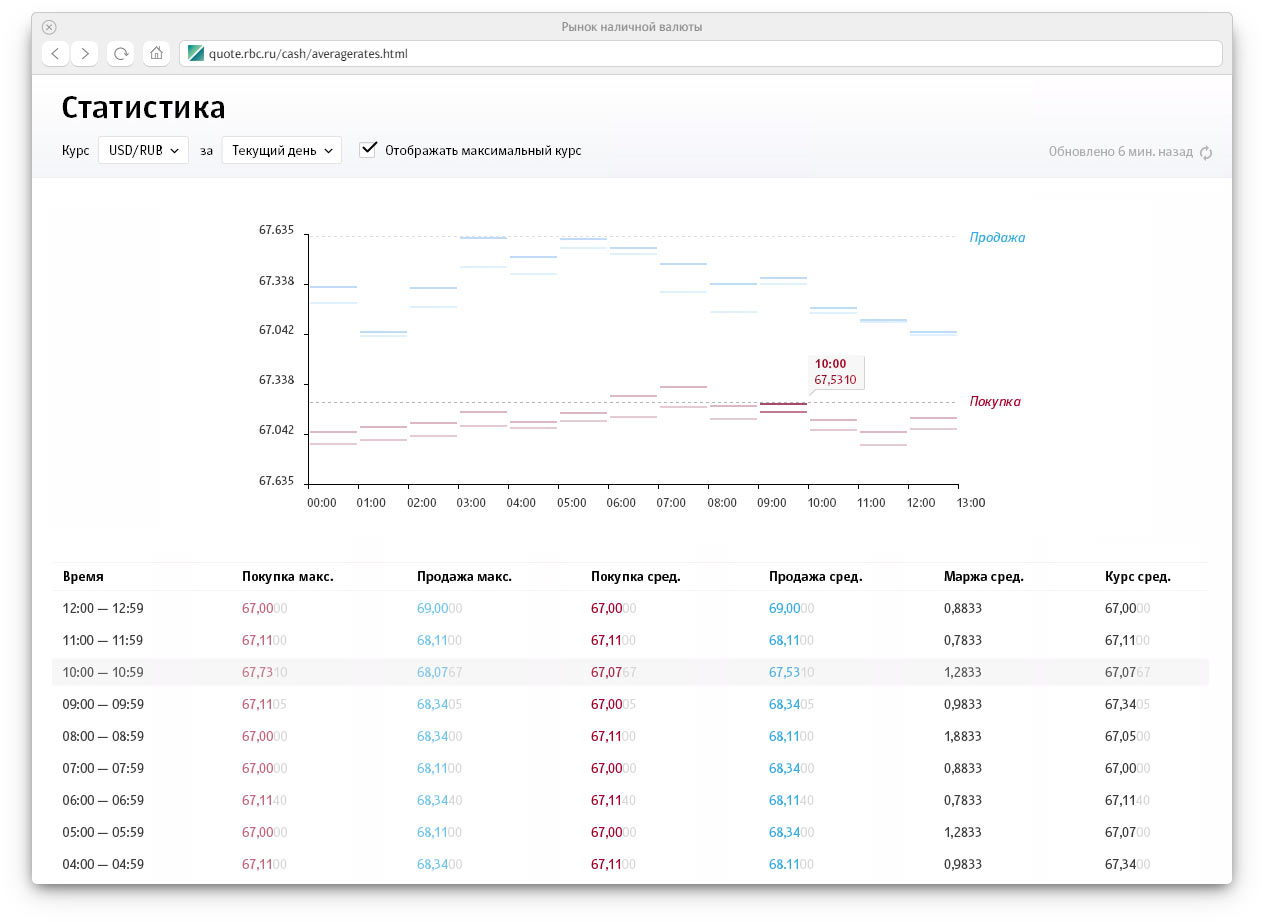
Task: Toggle the "Отображать максимальный курс" checkbox
Action: 369,150
